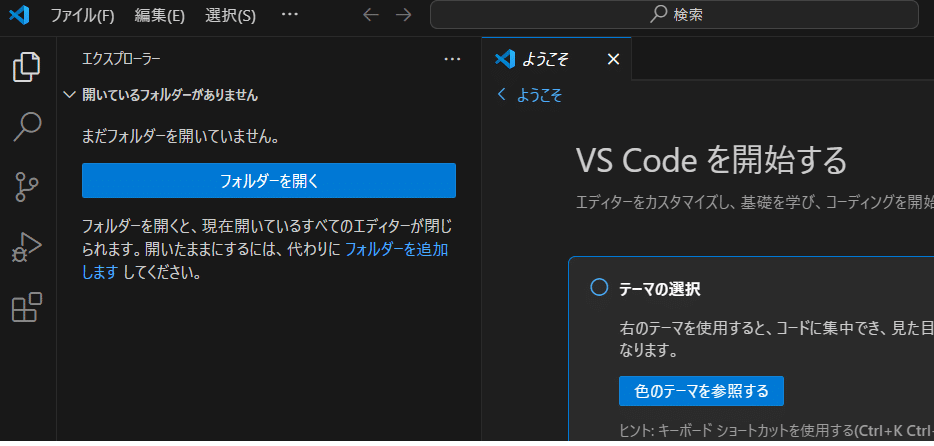Collapse the 開いているフォルダーがありません section
Viewport: 934px width, 446px height.
point(269,95)
